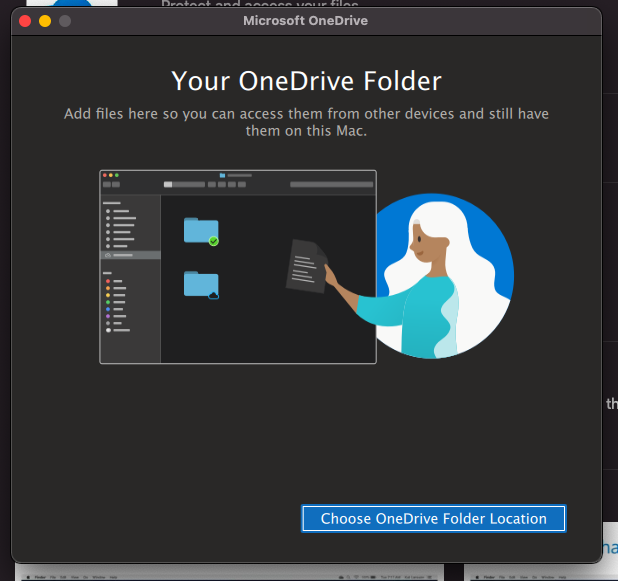Click the folder icon with green checkmark
This screenshot has width=618, height=581.
(201, 231)
